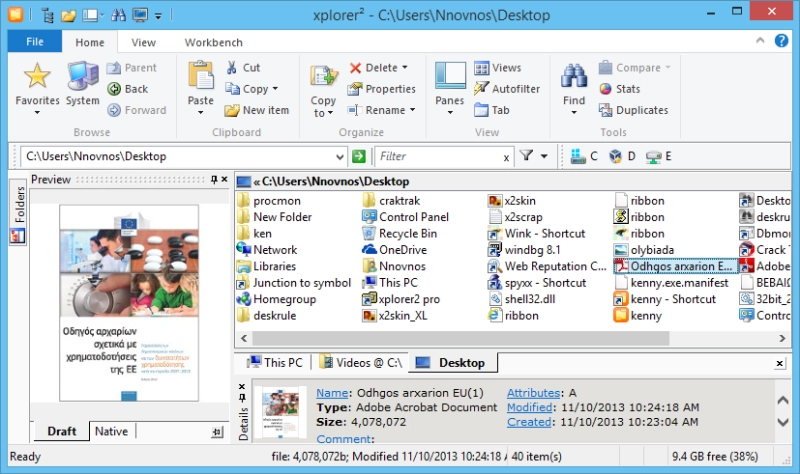Switch to drive C
The image size is (800, 474).
pos(584,156)
